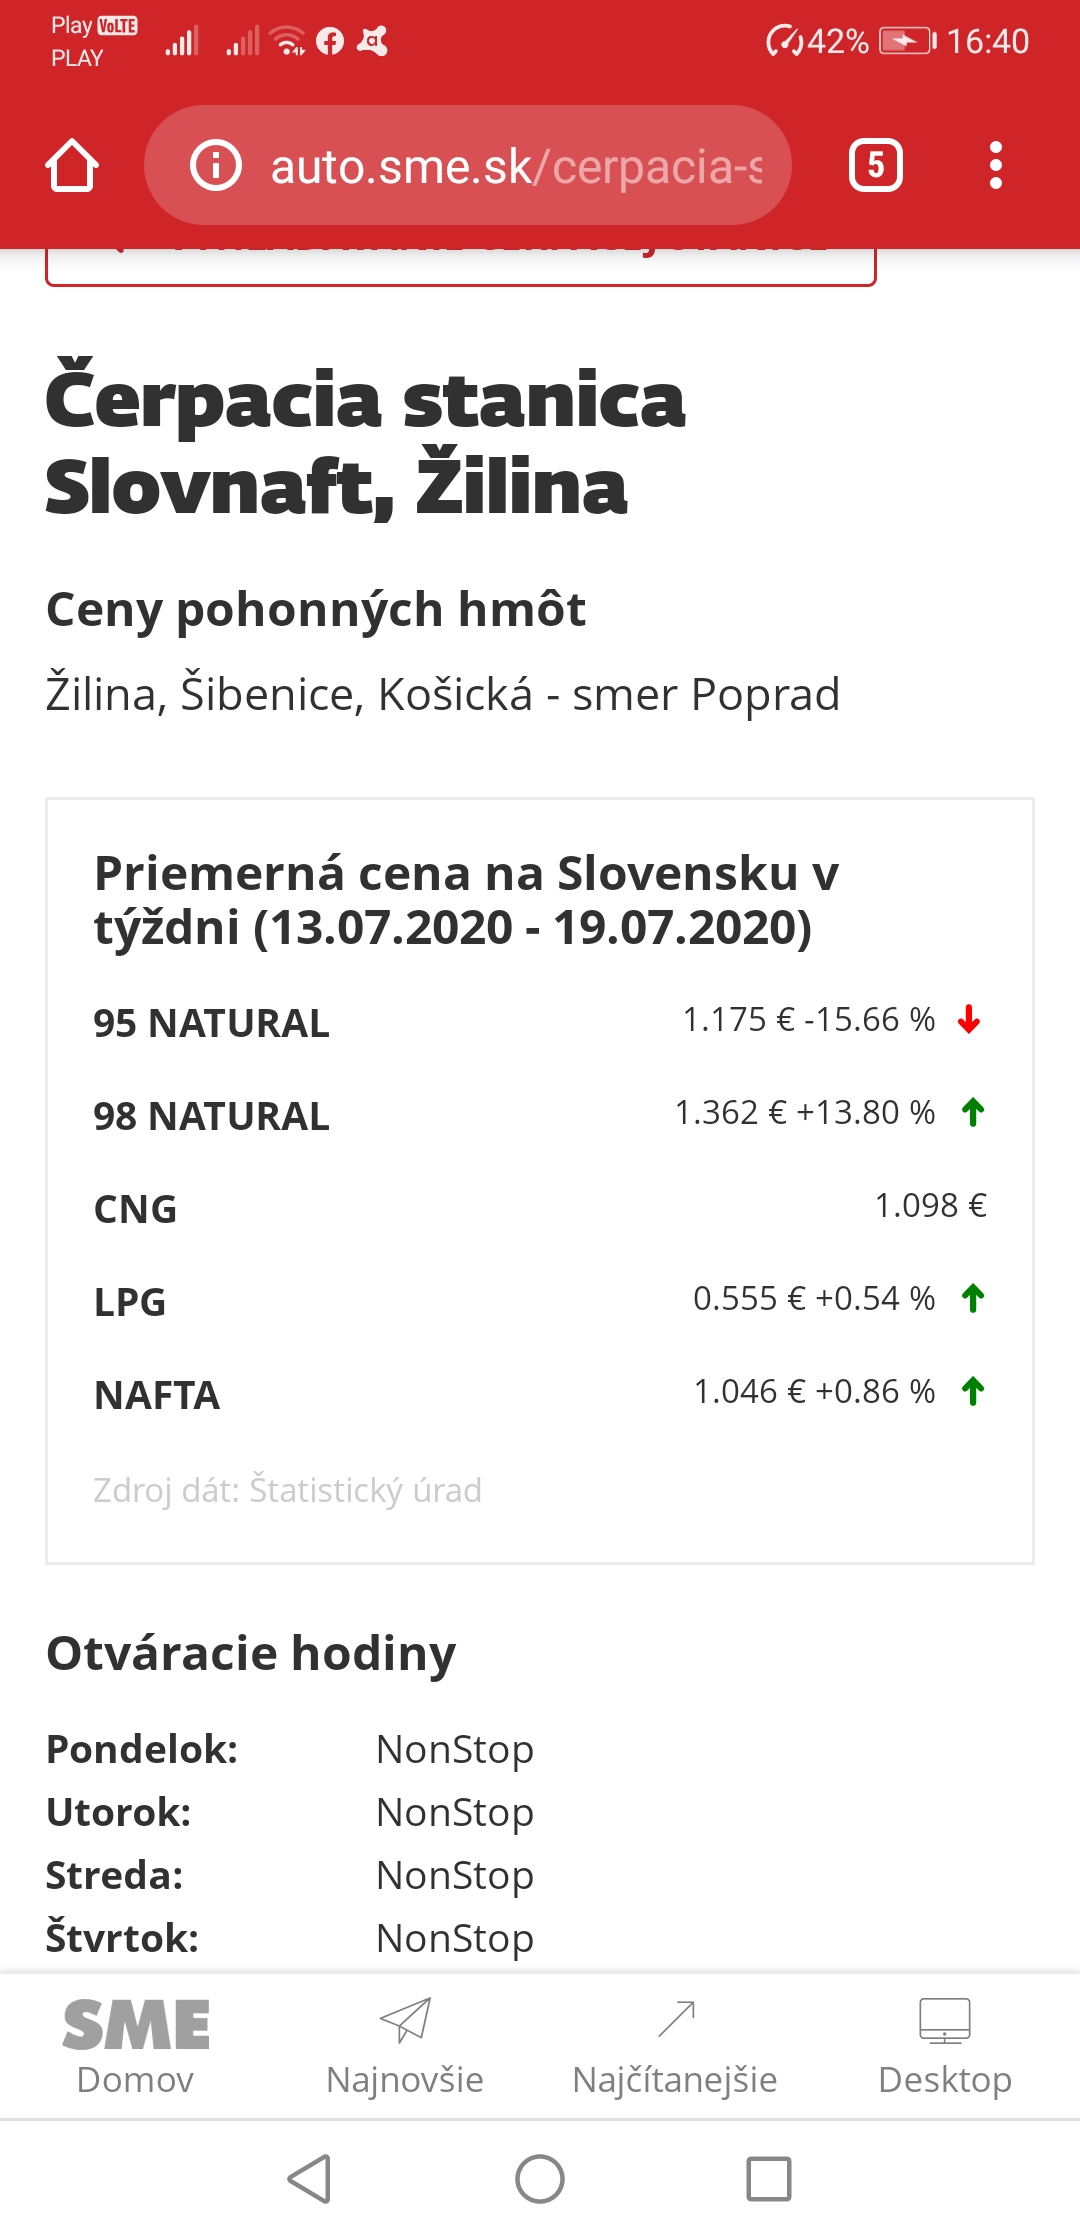Screen dimensions: 1080x2240
Task: Tap the Zdroj dát Štatistický úrad text
Action: 288,1490
